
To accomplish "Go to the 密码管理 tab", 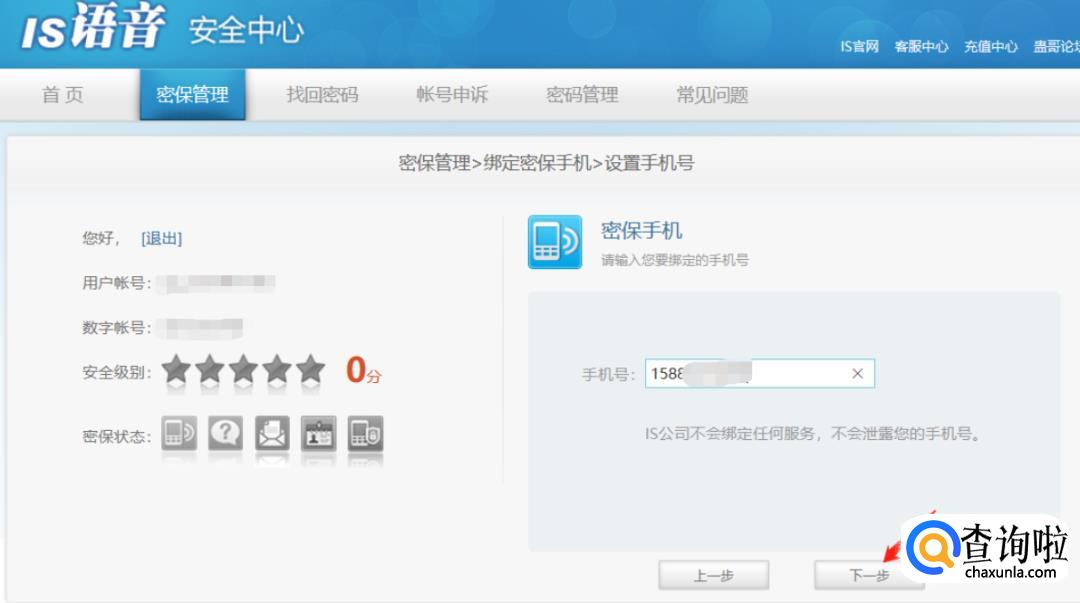I will [x=582, y=95].
